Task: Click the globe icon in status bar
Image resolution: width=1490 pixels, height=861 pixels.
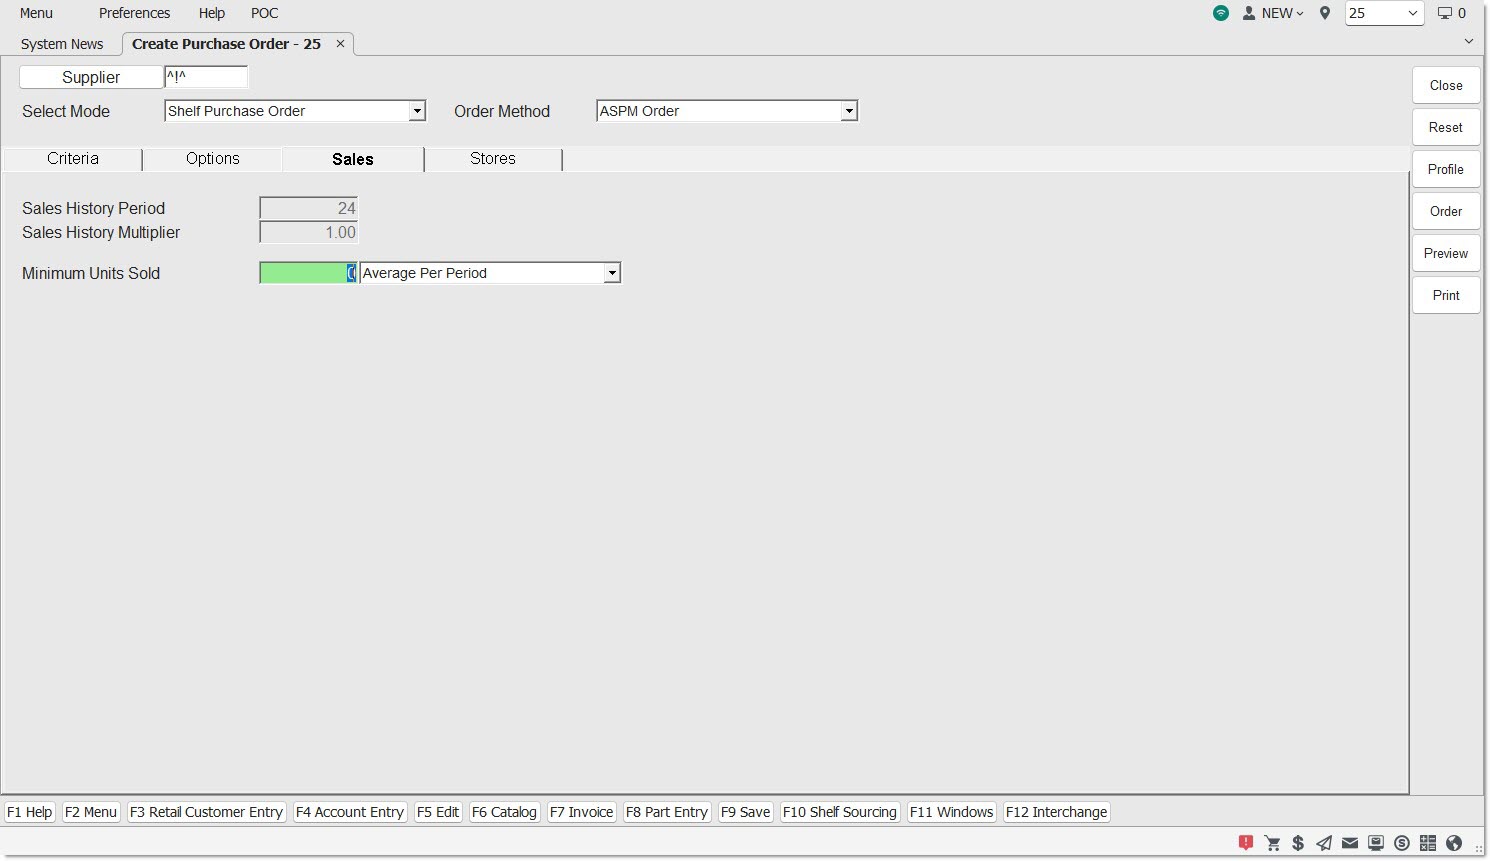Action: 1454,843
